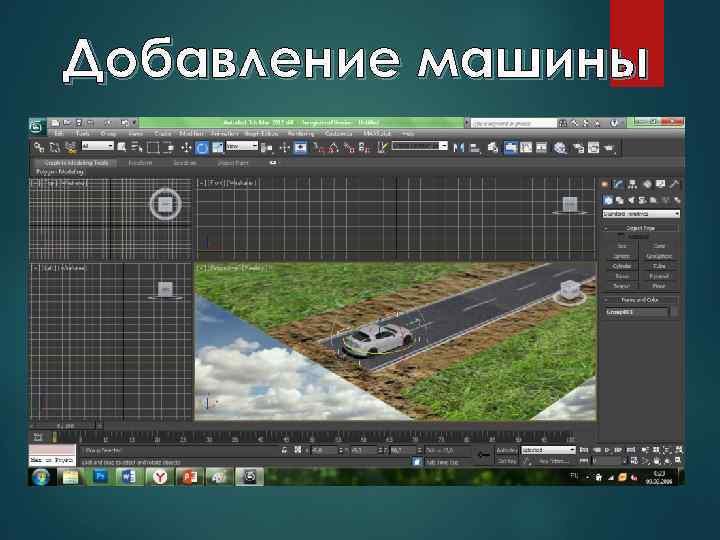The image size is (720, 540).
Task: Click the Auto Key button
Action: pos(506,450)
